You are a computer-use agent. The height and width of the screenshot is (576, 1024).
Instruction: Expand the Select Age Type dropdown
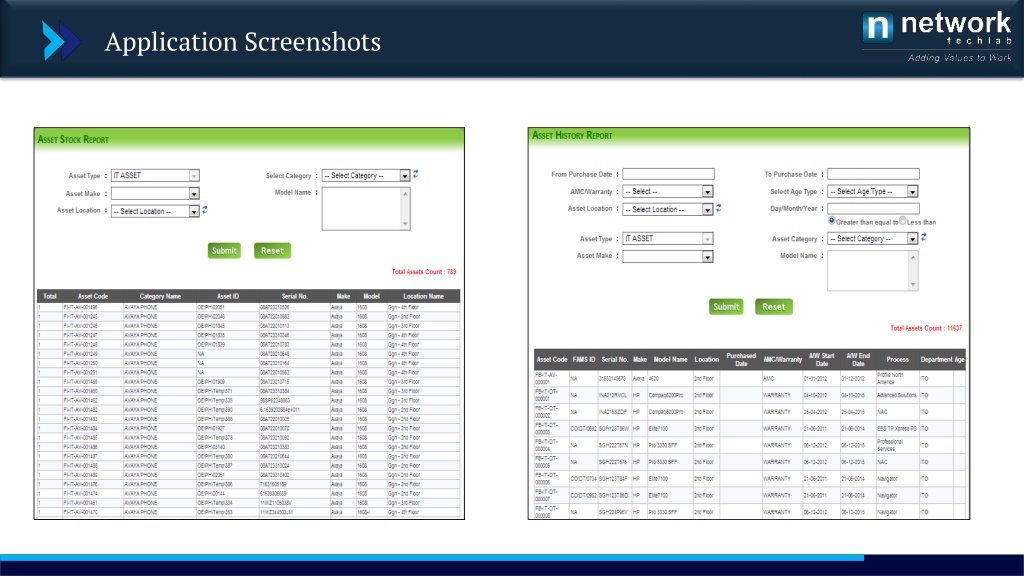pyautogui.click(x=873, y=191)
